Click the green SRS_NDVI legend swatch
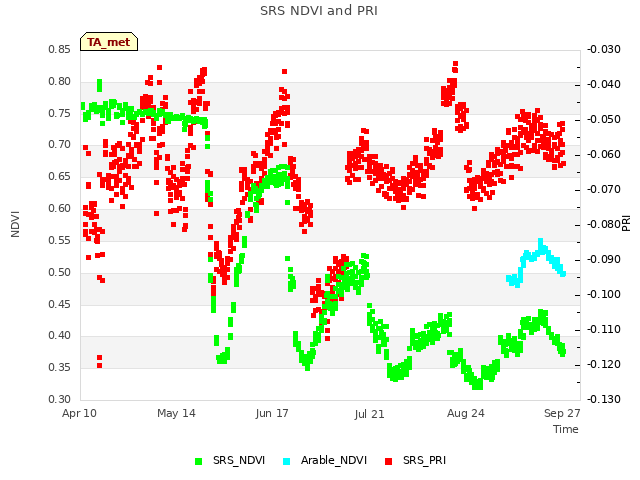The height and width of the screenshot is (480, 640). [198, 461]
